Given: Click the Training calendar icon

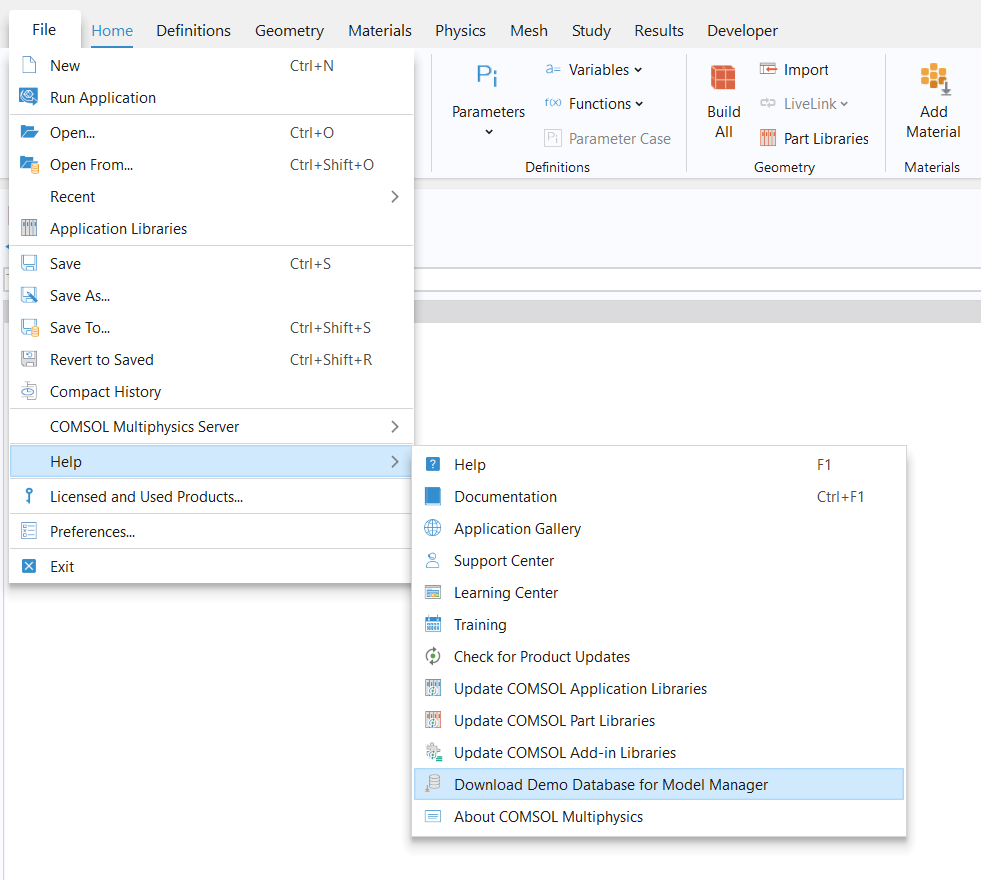Looking at the screenshot, I should point(432,624).
